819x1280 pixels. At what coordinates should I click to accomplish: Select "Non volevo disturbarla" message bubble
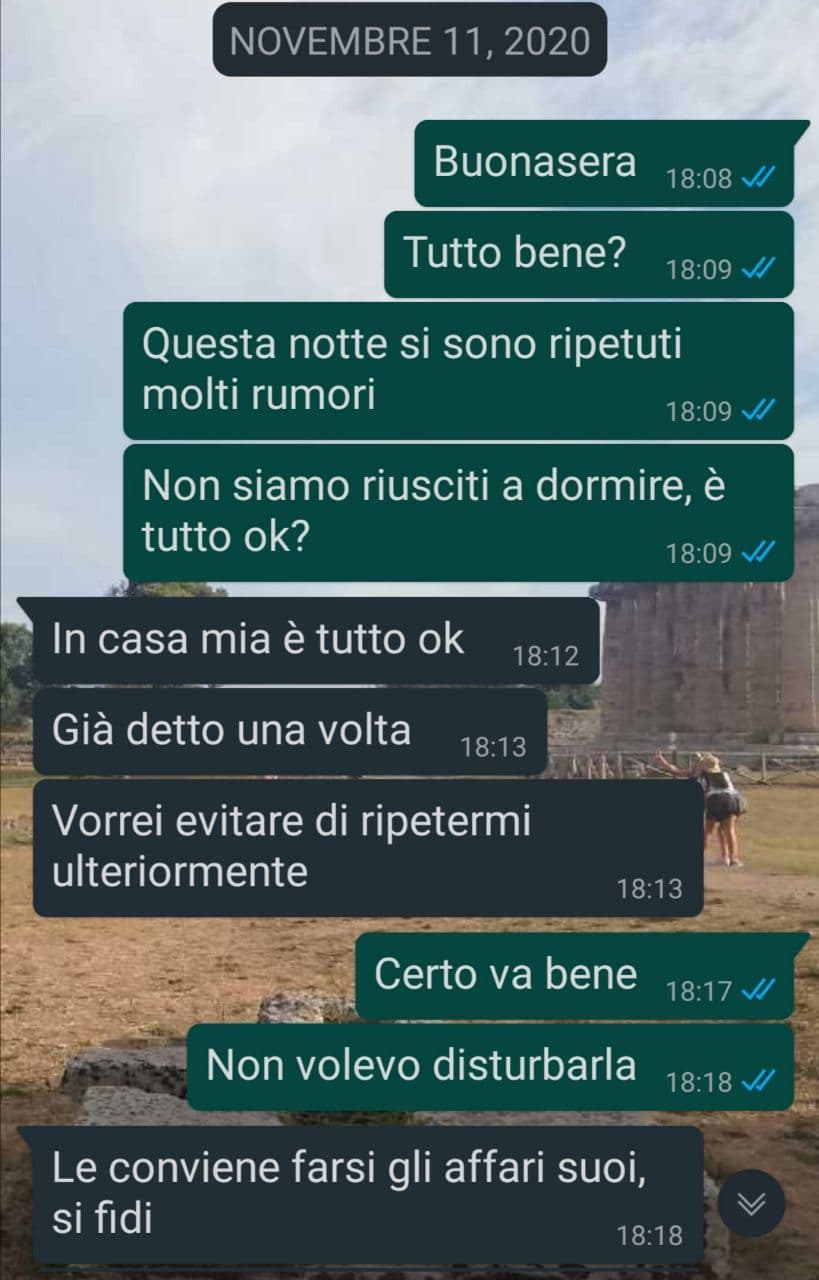490,1067
